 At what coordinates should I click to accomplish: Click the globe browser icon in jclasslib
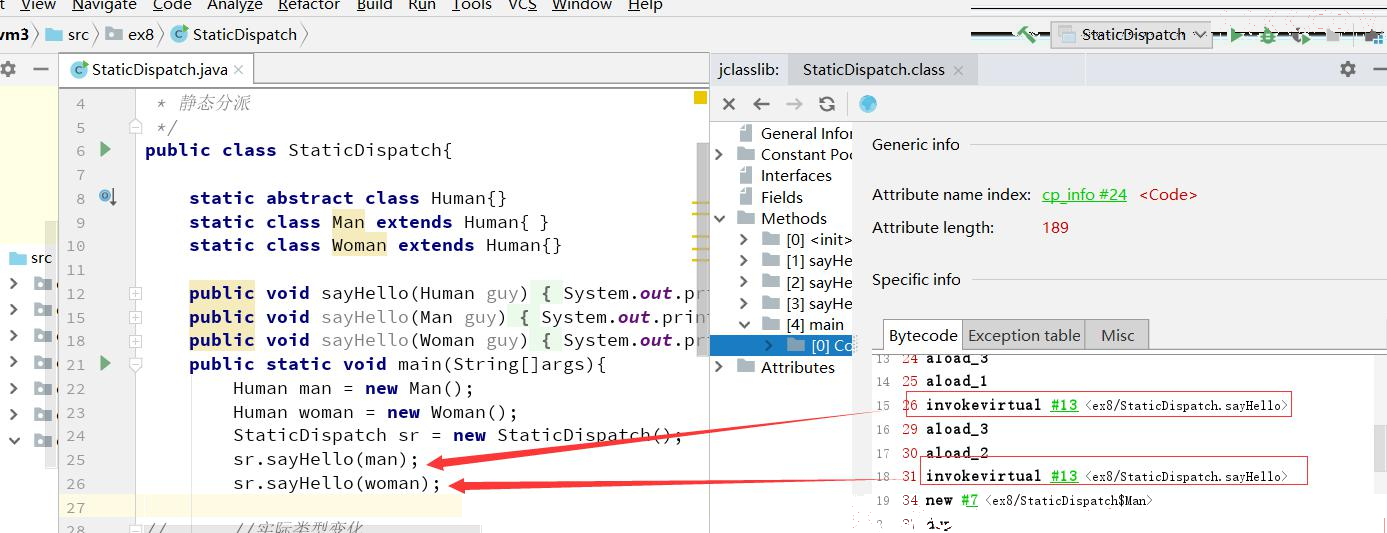[868, 104]
